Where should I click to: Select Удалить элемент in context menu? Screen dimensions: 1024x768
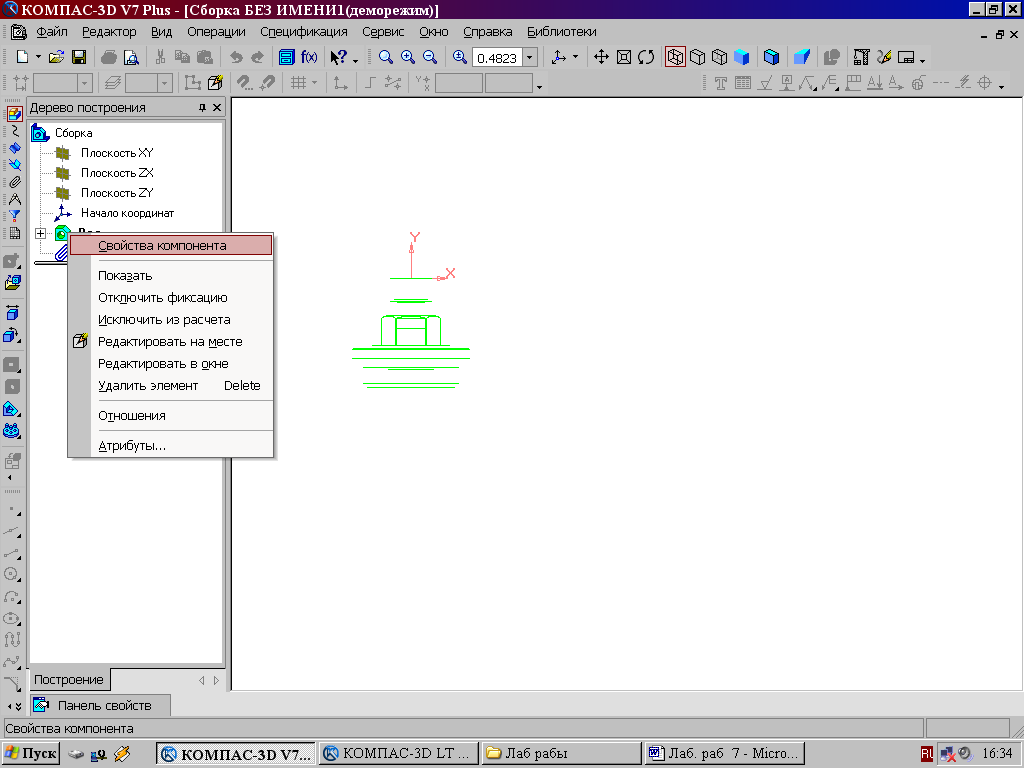point(170,386)
